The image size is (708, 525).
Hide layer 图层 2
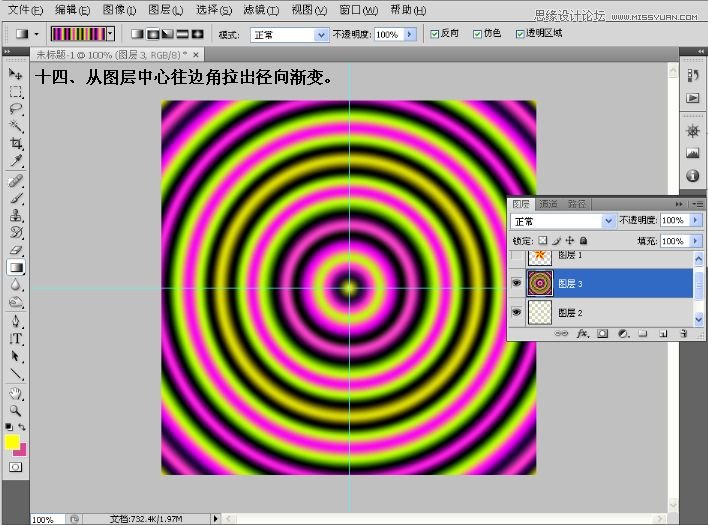516,312
